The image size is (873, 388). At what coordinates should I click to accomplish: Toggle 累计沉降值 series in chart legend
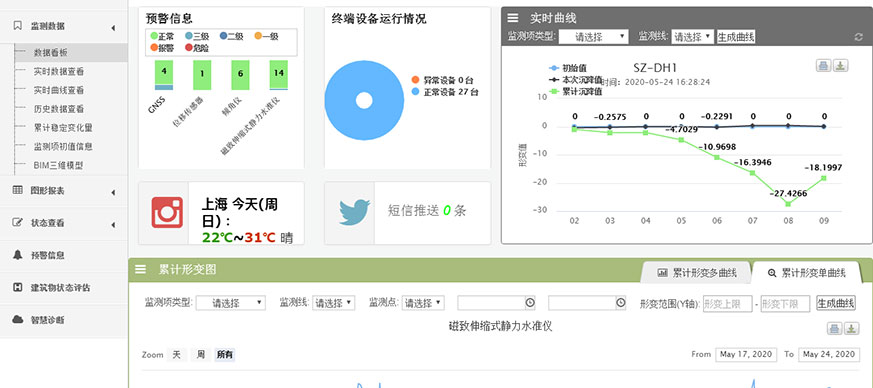pos(576,92)
